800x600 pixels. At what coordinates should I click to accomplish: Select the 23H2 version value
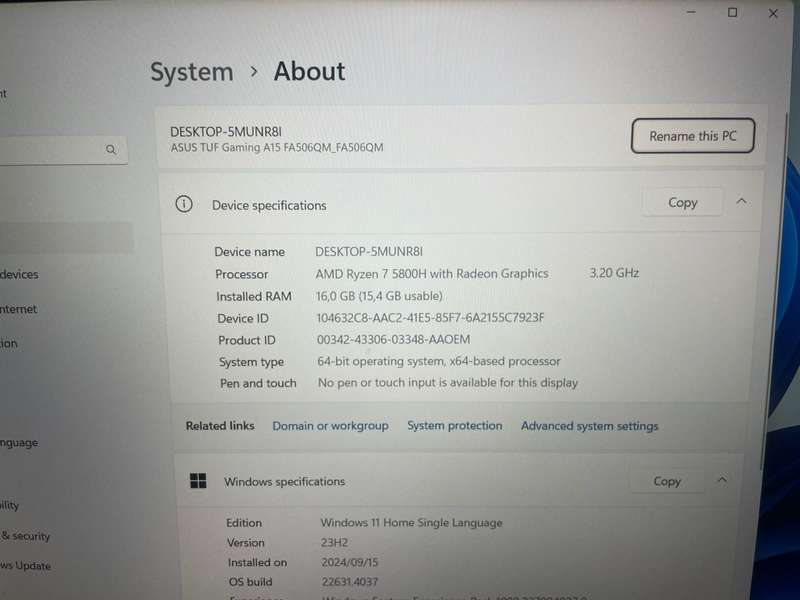pyautogui.click(x=334, y=542)
